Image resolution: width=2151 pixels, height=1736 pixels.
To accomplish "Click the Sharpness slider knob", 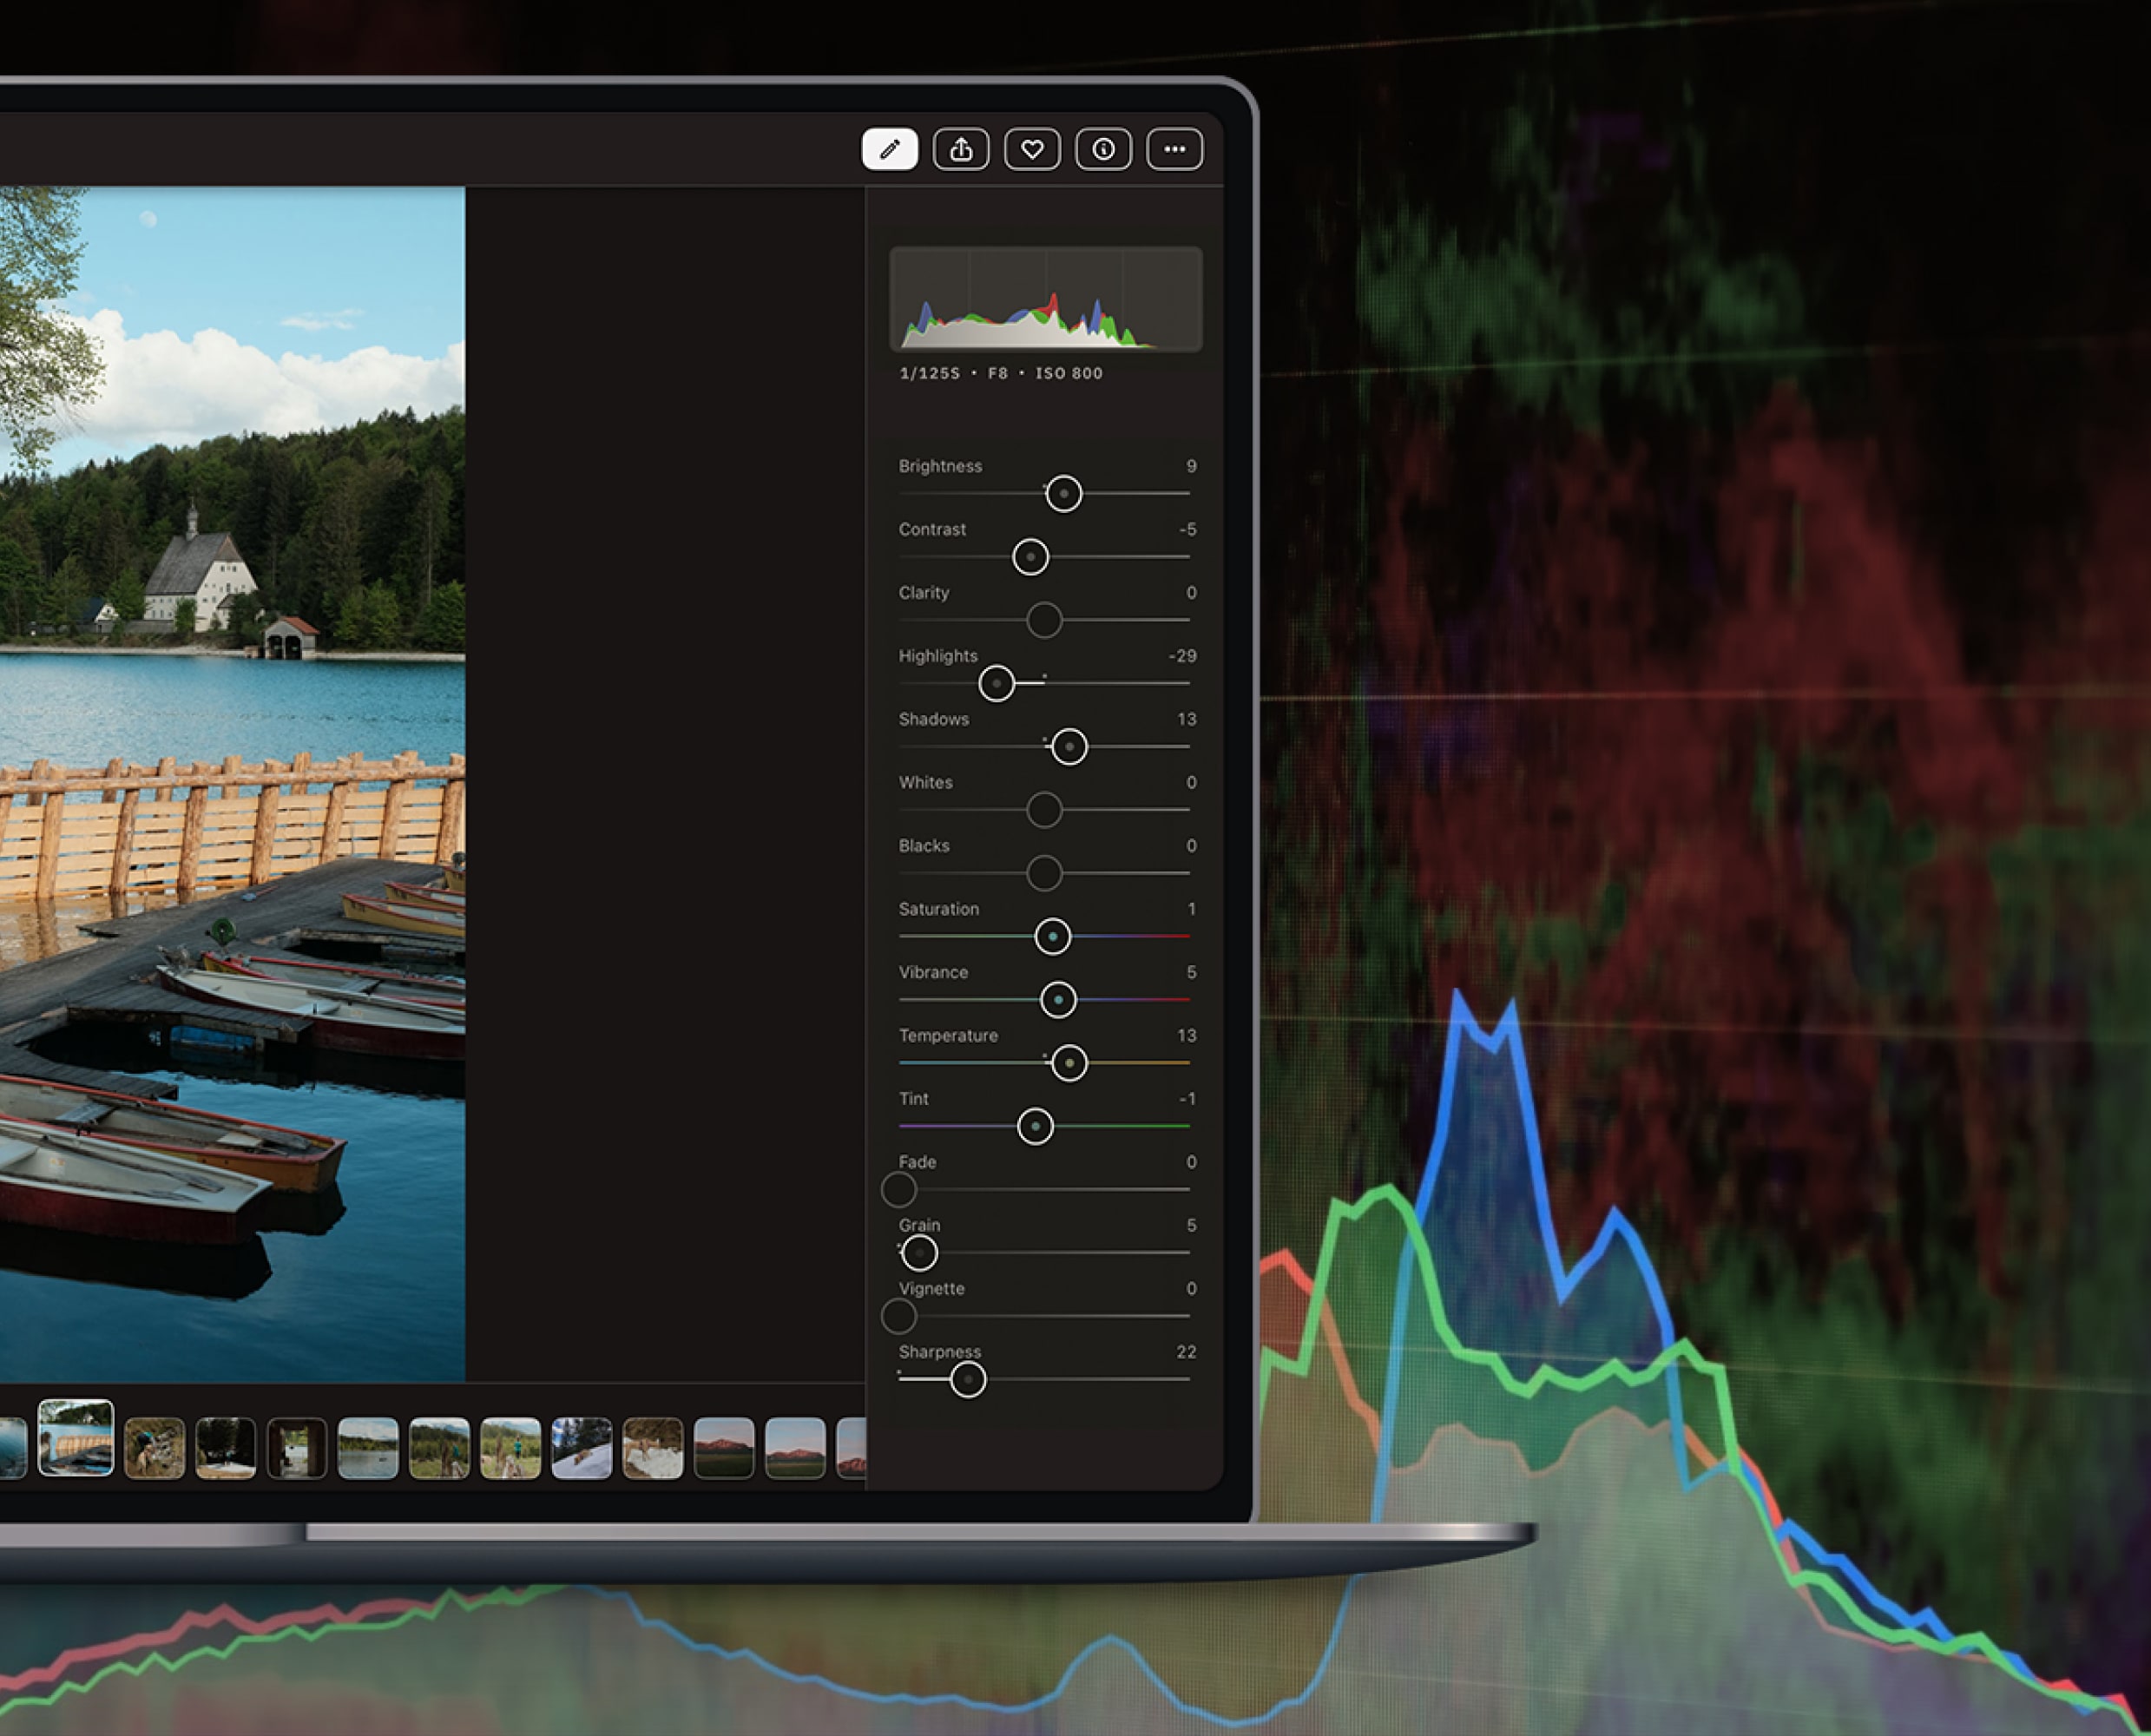I will 967,1380.
